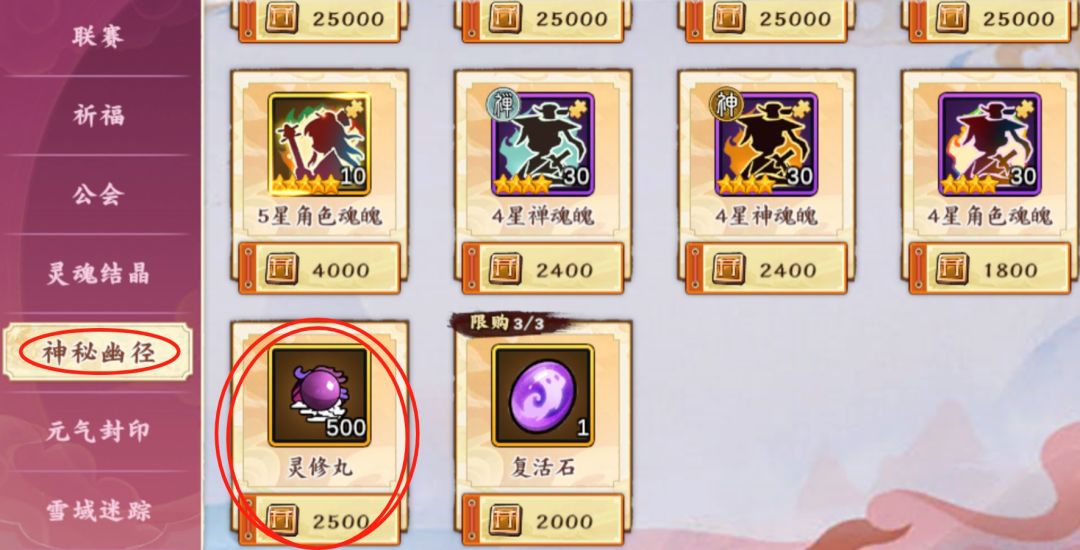
Task: Go to the 雪域迷踪 tab
Action: pyautogui.click(x=98, y=511)
